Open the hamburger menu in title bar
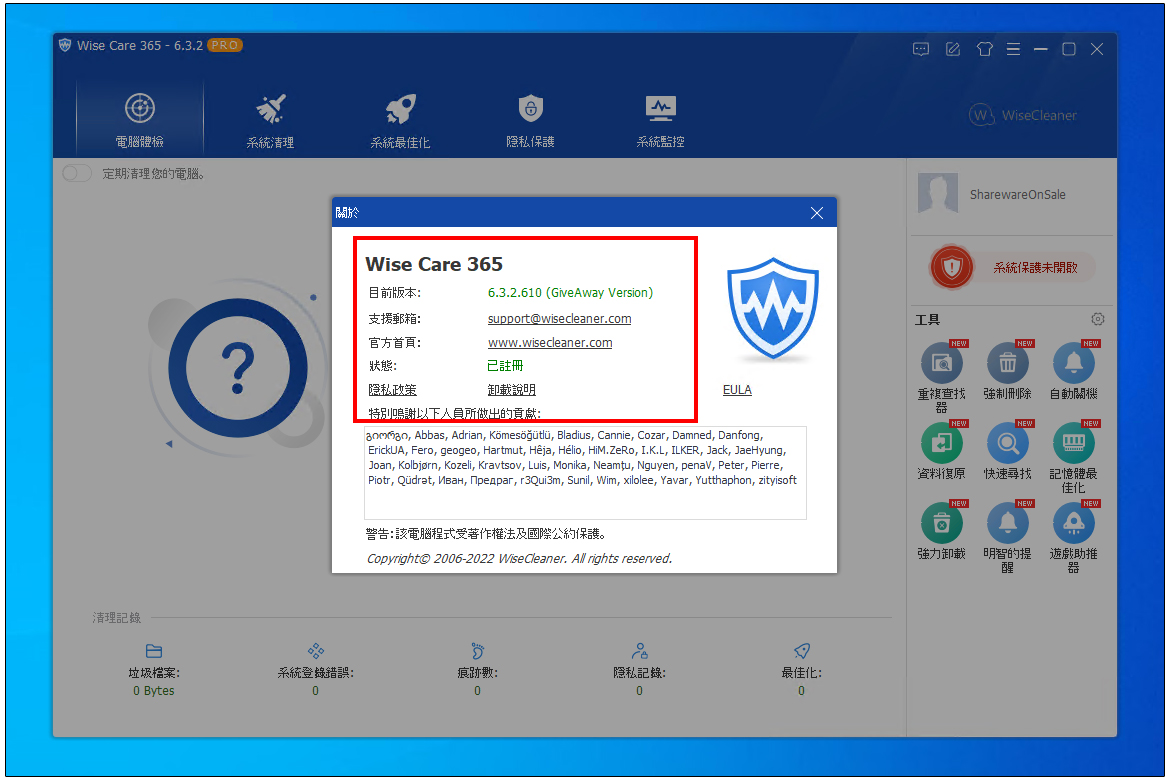 click(x=1013, y=49)
